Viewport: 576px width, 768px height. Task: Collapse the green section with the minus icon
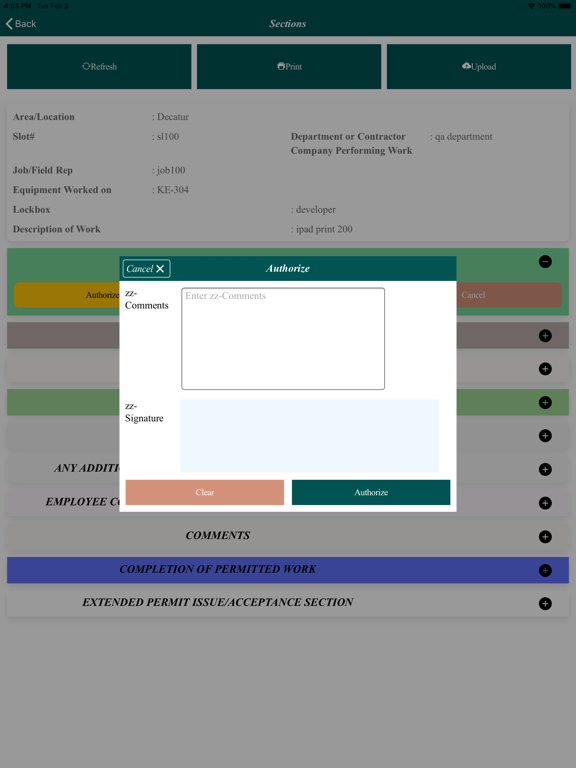click(545, 262)
